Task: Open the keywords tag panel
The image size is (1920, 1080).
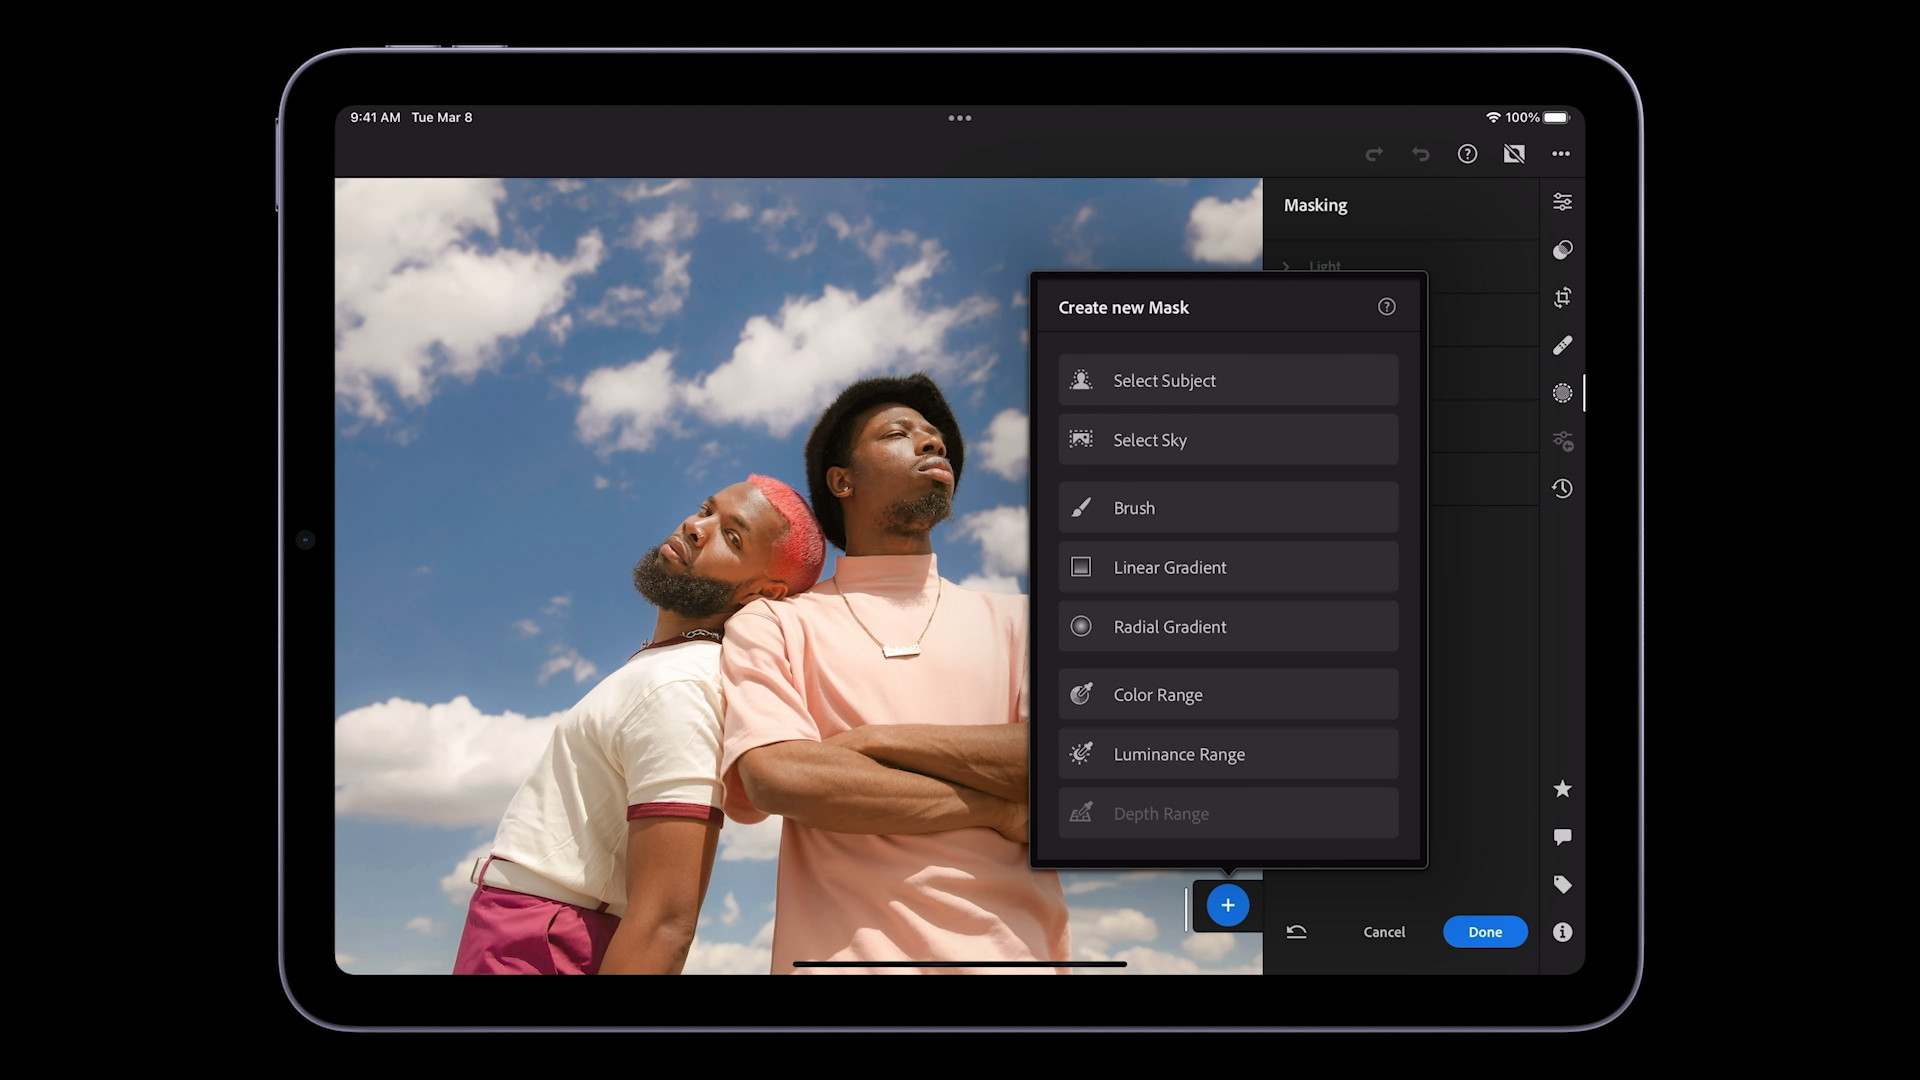Action: coord(1563,884)
